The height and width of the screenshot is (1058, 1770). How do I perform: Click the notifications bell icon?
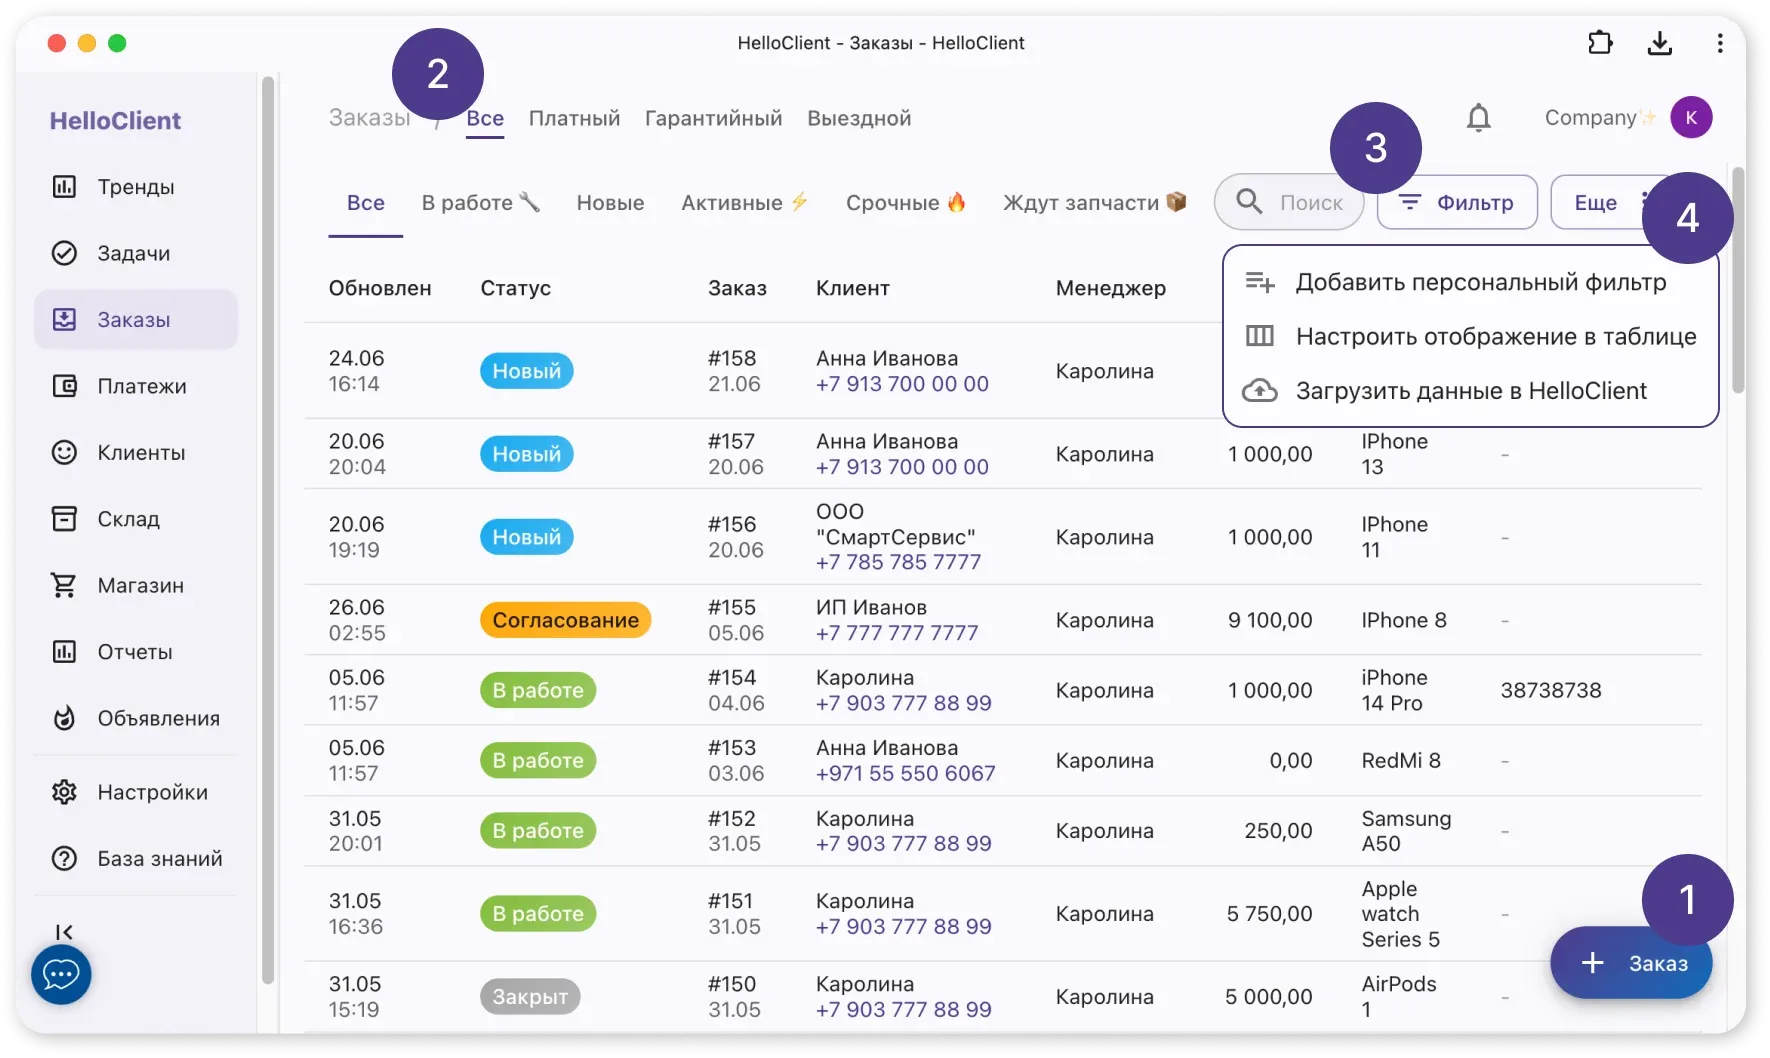click(x=1478, y=118)
